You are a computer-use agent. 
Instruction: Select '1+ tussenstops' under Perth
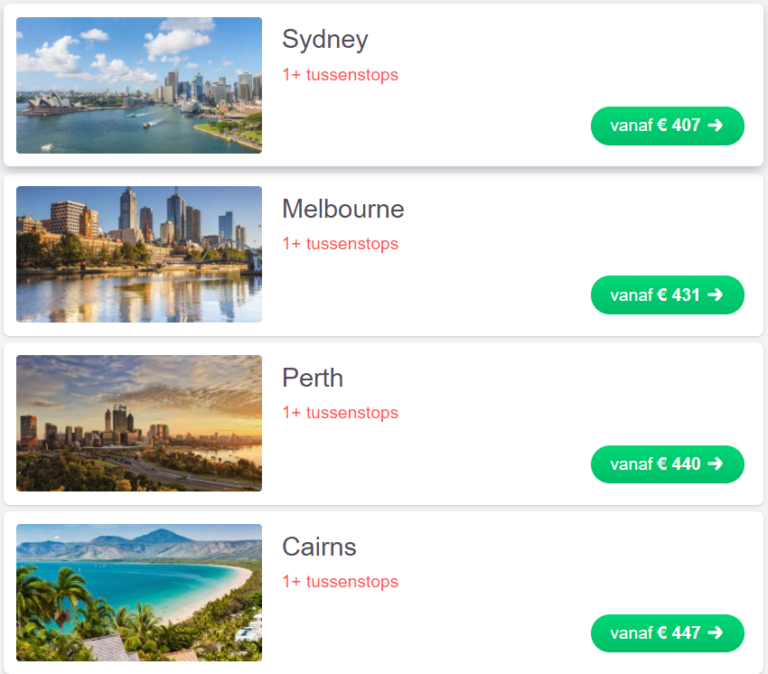click(340, 413)
